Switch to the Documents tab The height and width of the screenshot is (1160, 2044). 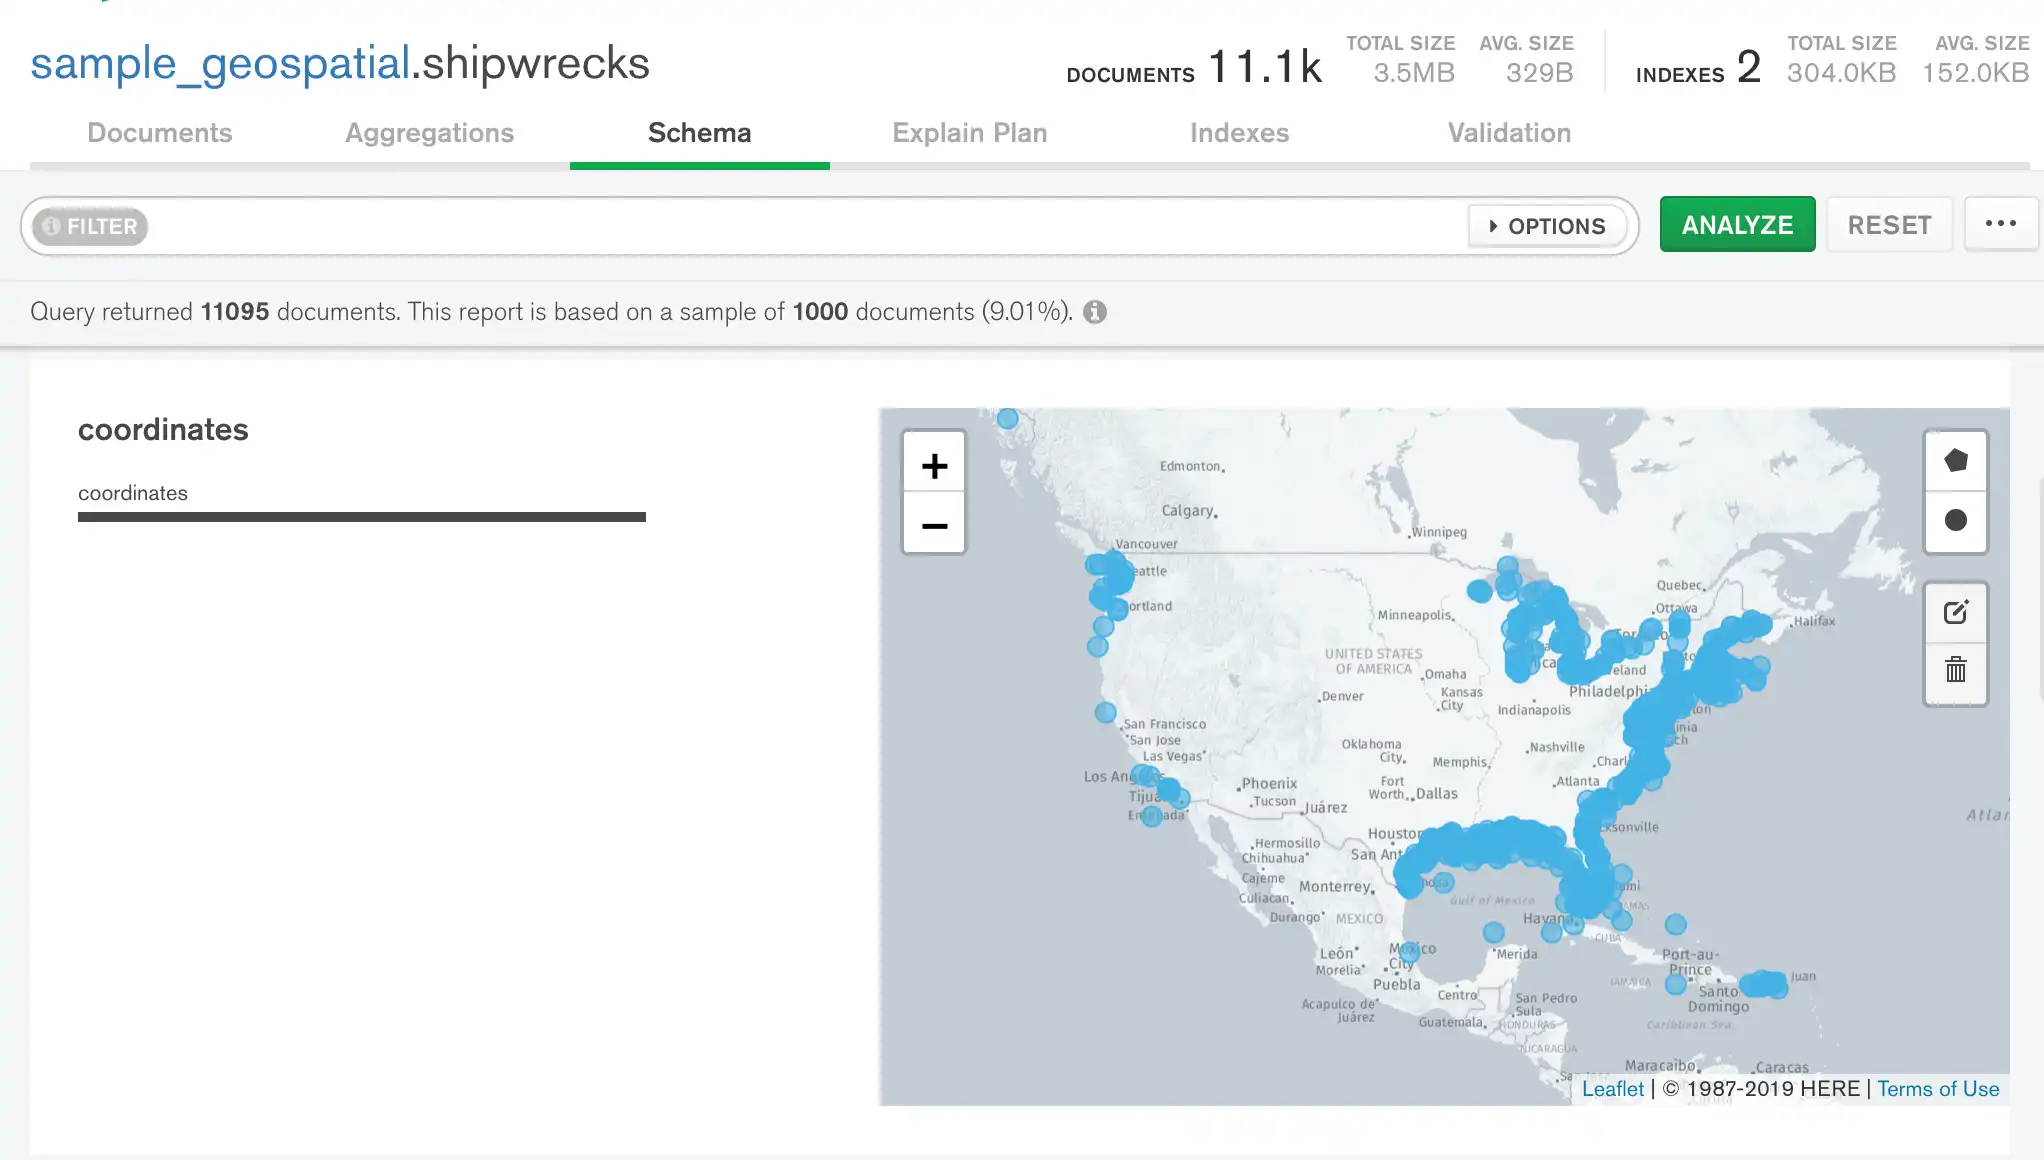(x=159, y=131)
